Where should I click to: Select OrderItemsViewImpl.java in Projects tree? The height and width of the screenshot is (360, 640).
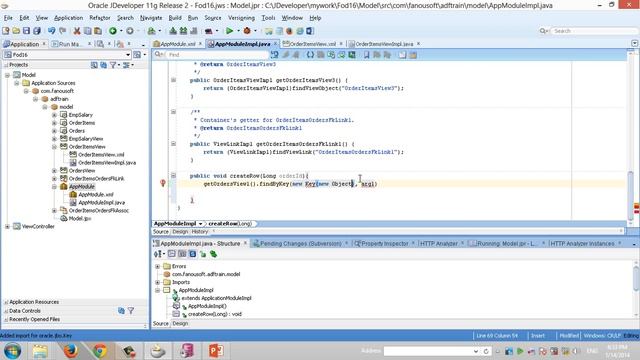click(107, 162)
